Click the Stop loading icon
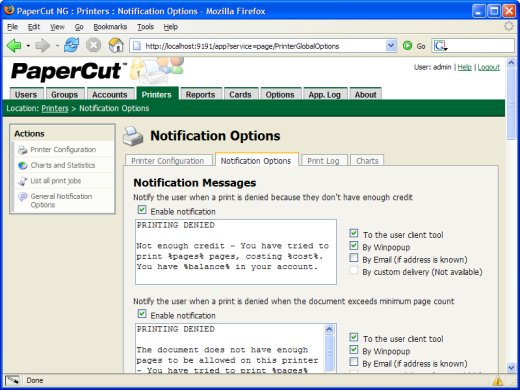 point(94,45)
